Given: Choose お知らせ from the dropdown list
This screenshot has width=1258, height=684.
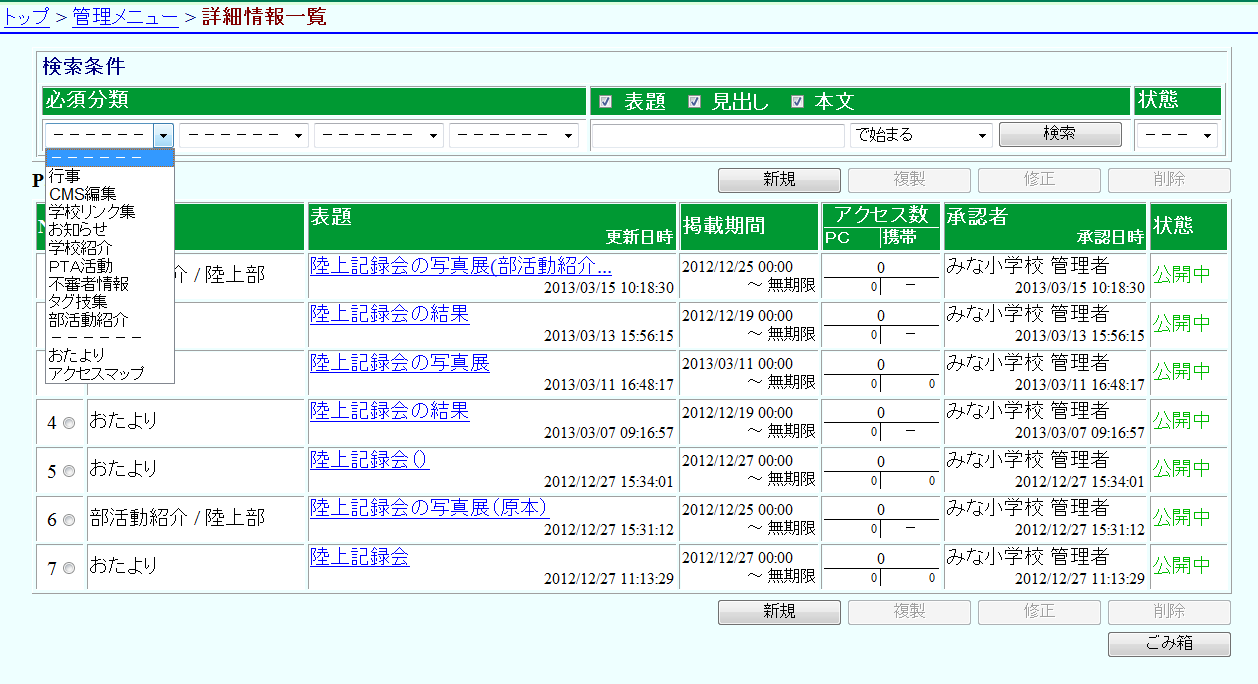Looking at the screenshot, I should click(x=110, y=229).
